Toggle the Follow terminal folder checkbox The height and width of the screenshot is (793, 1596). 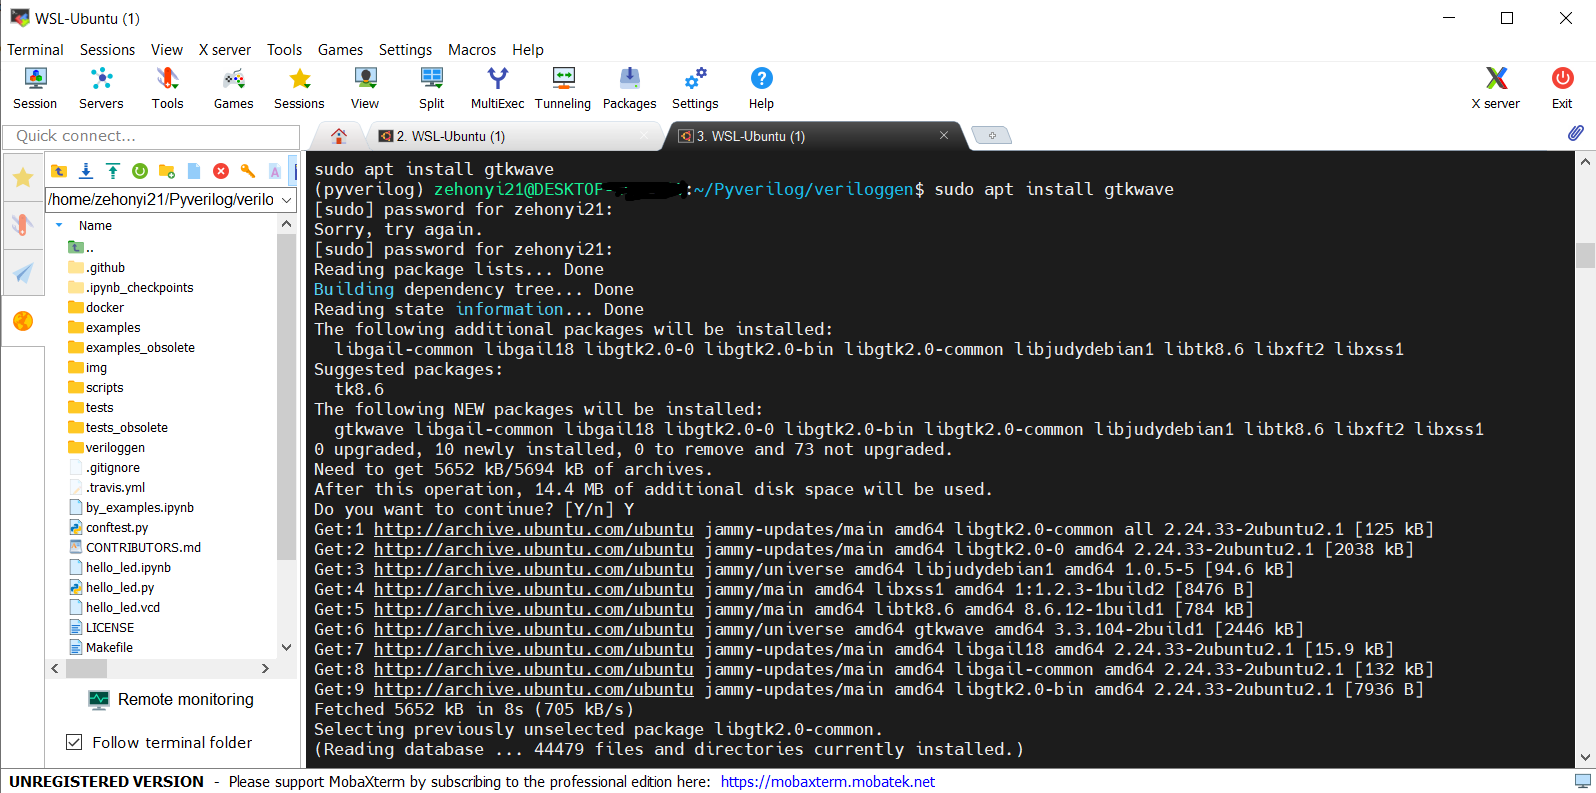click(73, 742)
